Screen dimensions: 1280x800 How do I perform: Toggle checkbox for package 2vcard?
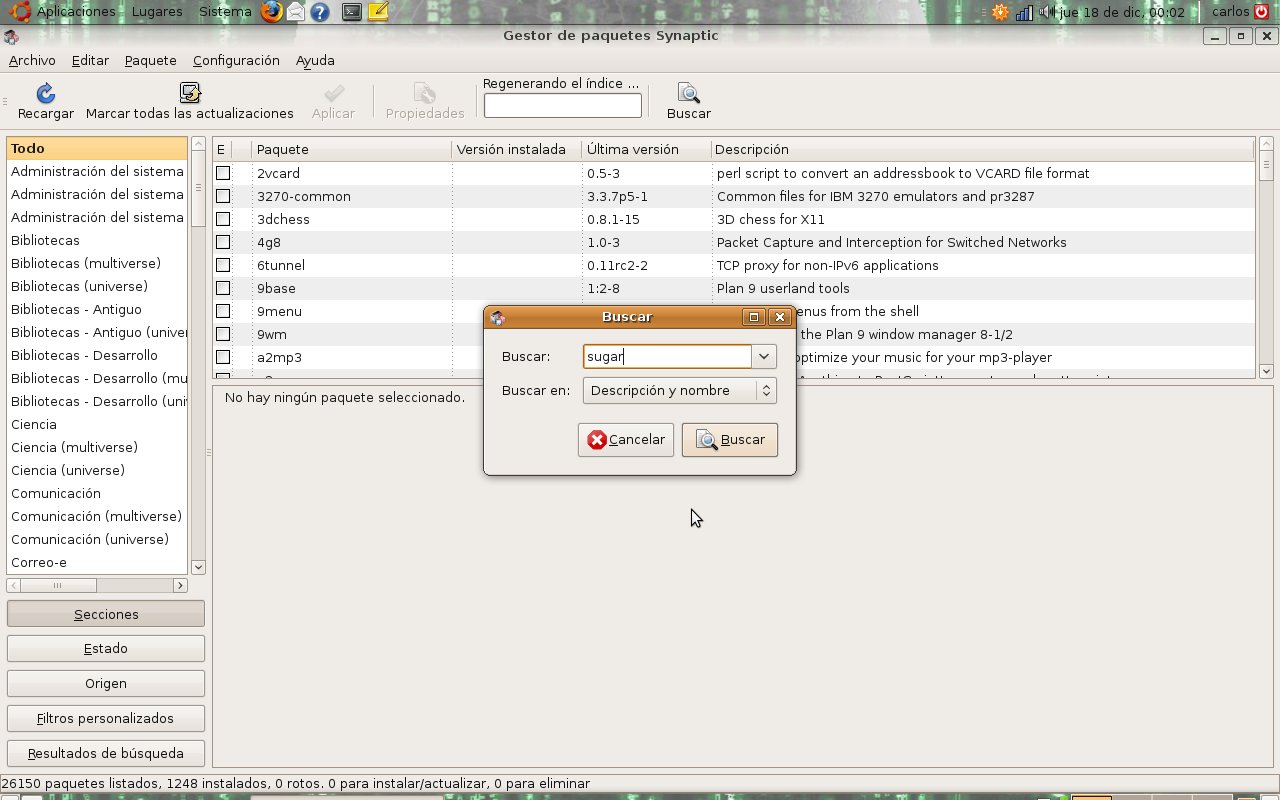223,173
